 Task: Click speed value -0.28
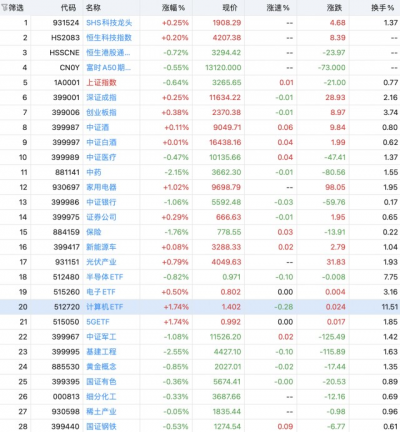coord(284,307)
